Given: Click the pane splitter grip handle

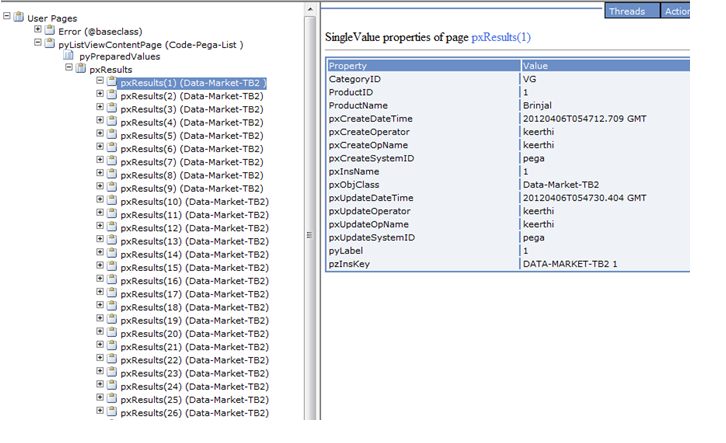Looking at the screenshot, I should (x=309, y=235).
